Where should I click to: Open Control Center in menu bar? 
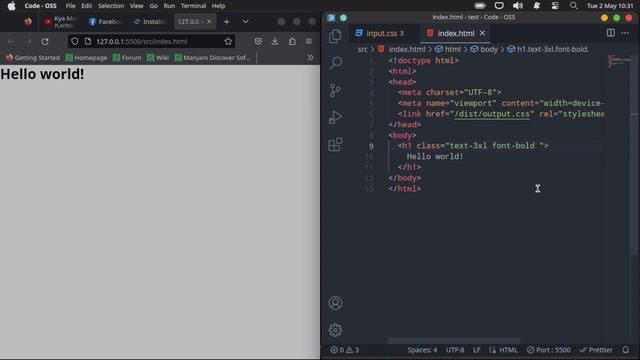(x=555, y=6)
